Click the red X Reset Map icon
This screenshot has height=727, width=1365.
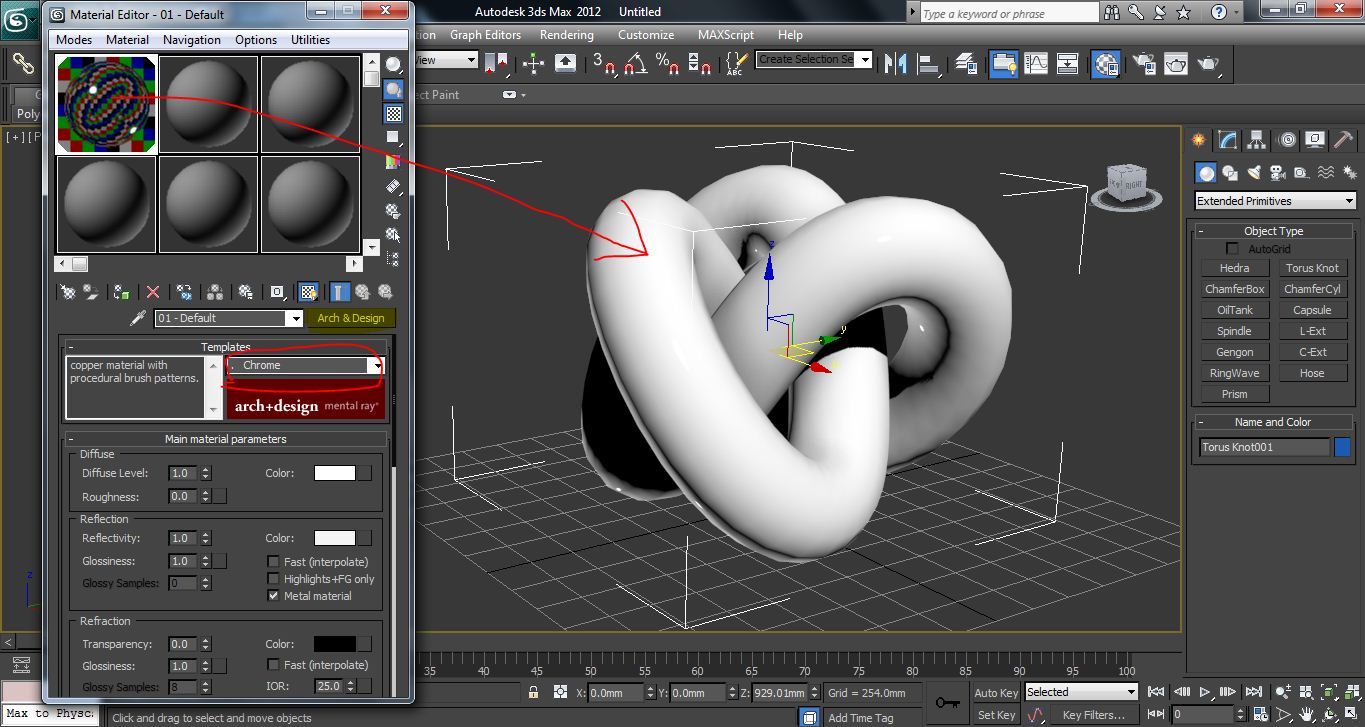point(152,292)
